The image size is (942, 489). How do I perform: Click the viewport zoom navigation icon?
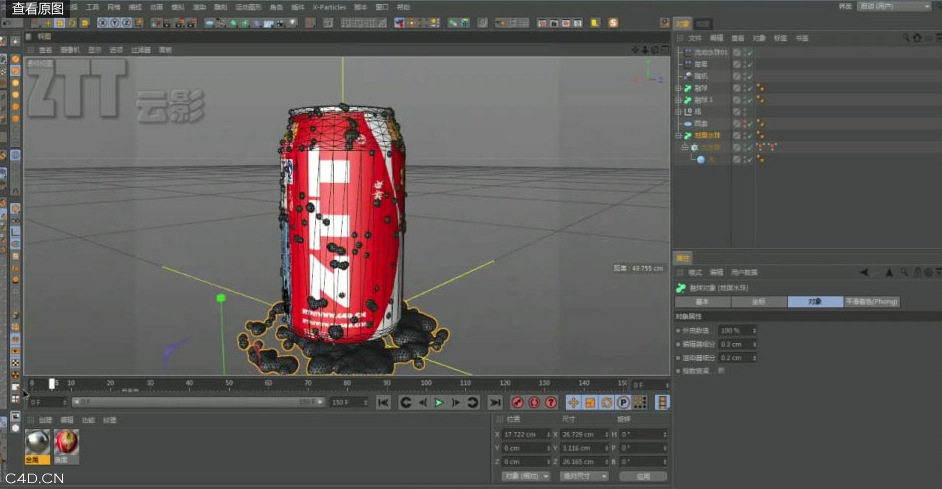pos(645,50)
